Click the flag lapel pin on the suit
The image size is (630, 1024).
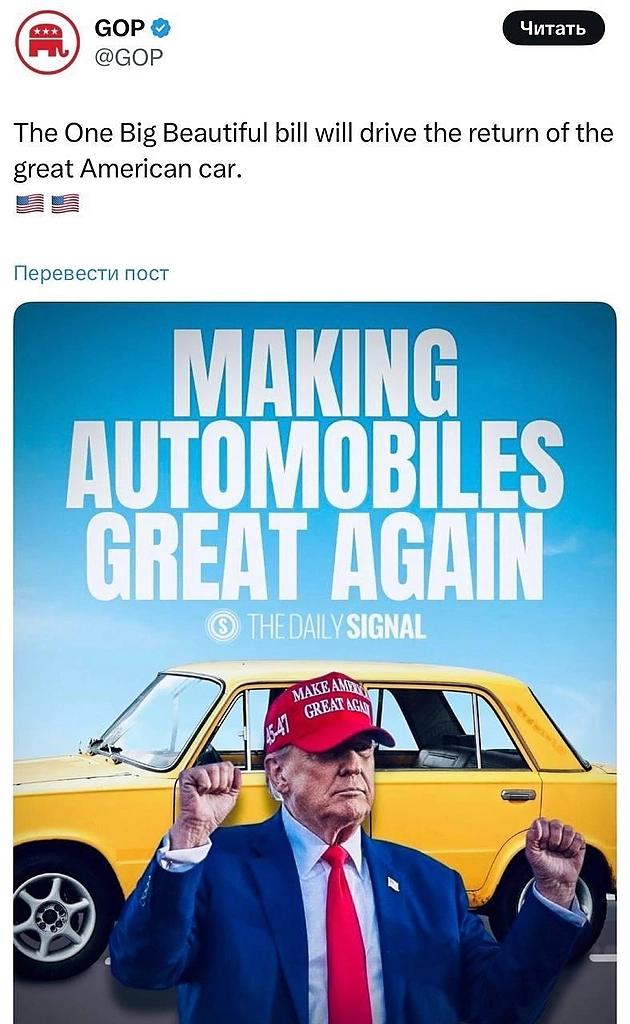pyautogui.click(x=394, y=883)
